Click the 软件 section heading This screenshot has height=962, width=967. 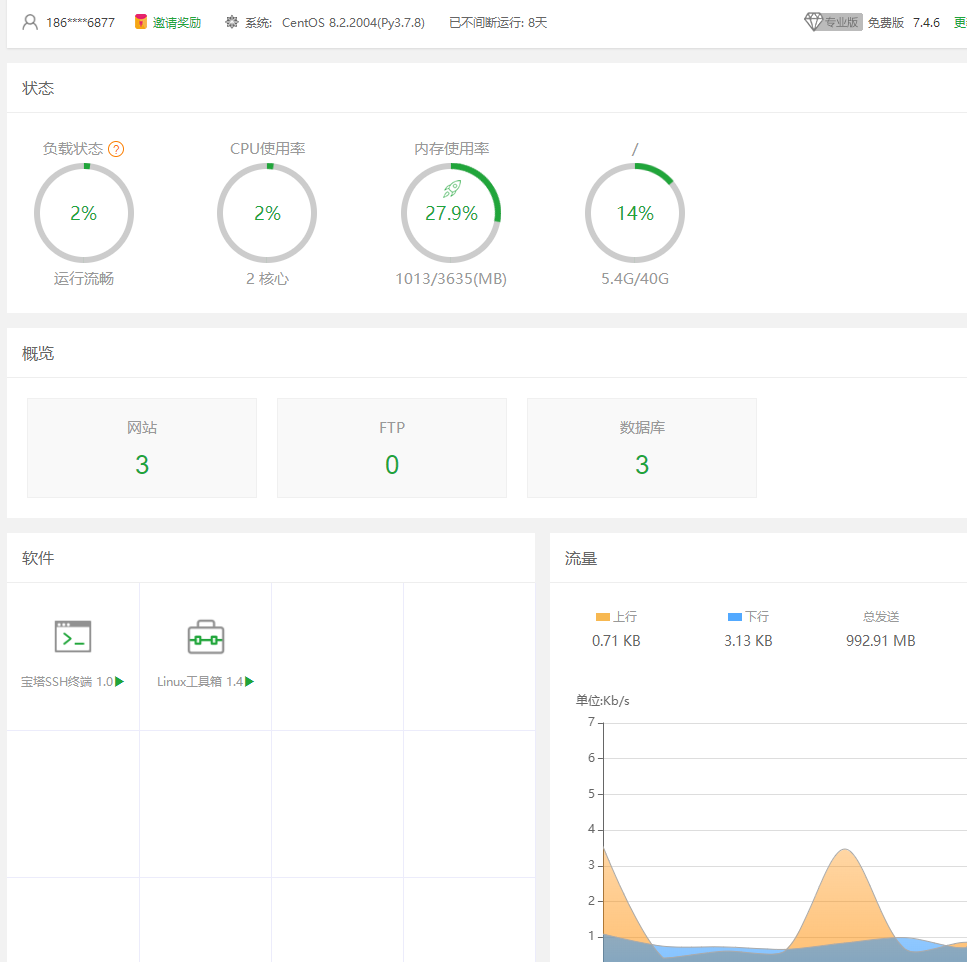click(38, 558)
